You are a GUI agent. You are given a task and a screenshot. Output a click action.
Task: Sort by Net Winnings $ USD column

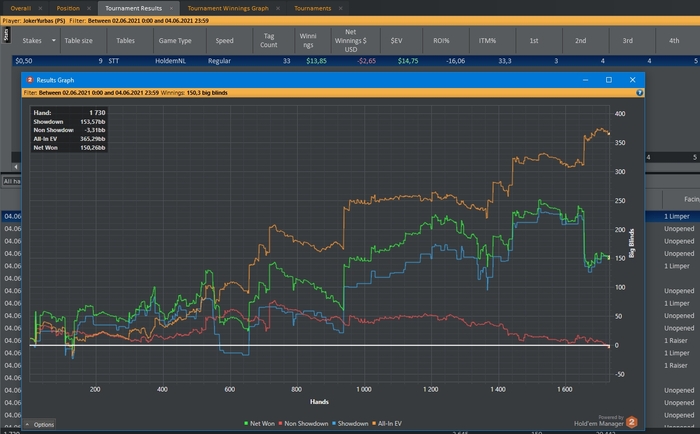pyautogui.click(x=350, y=40)
